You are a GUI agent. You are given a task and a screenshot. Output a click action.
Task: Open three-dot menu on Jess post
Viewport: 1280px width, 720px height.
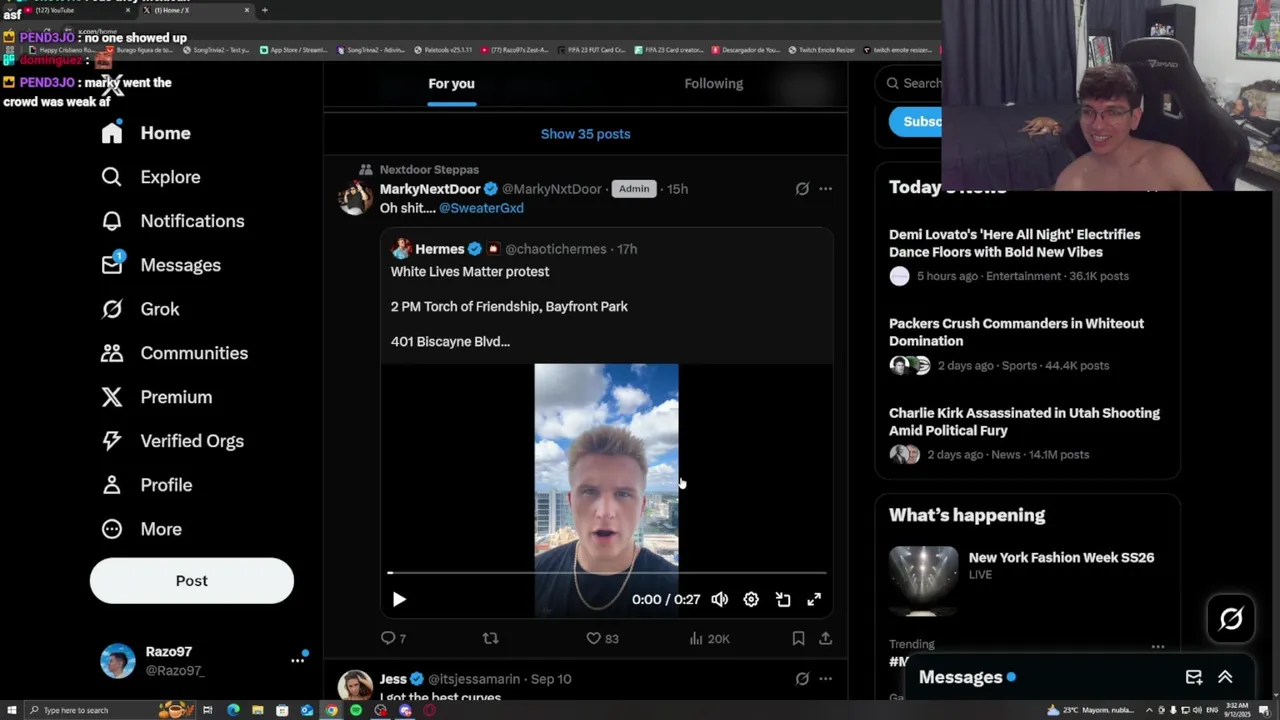(x=825, y=679)
